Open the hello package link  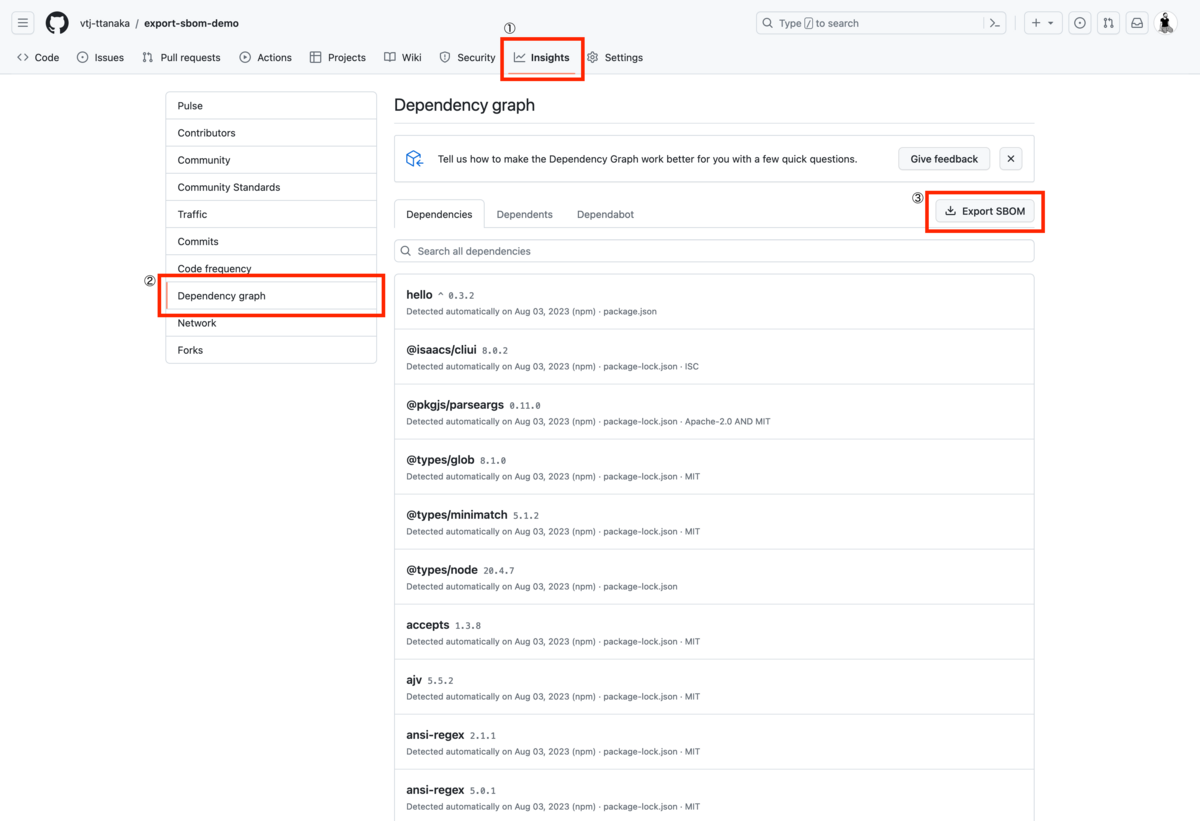(419, 294)
